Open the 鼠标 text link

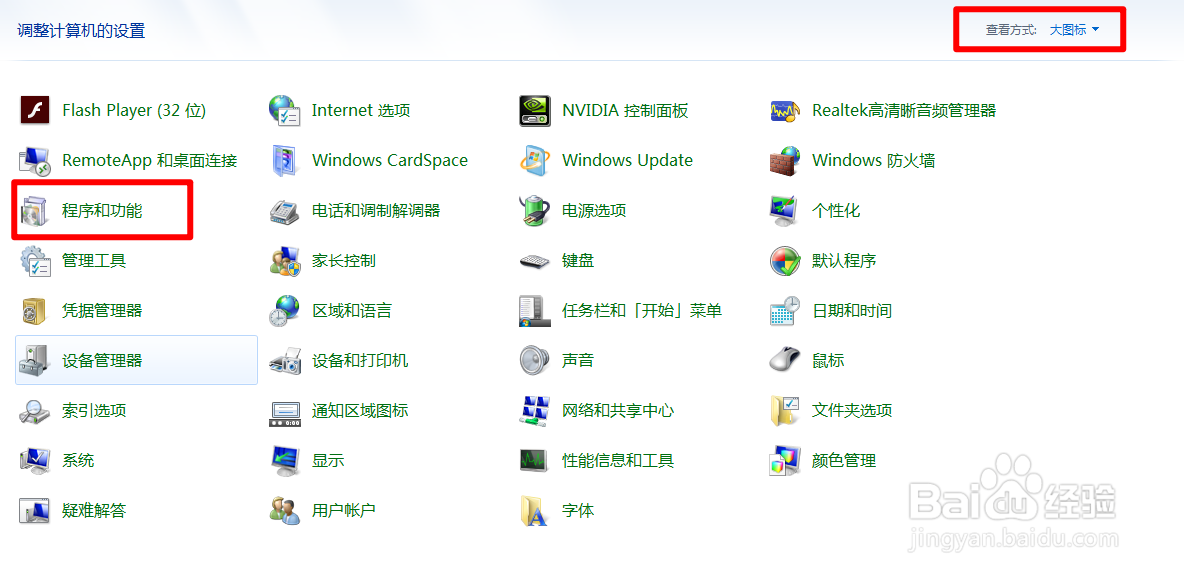tap(828, 360)
